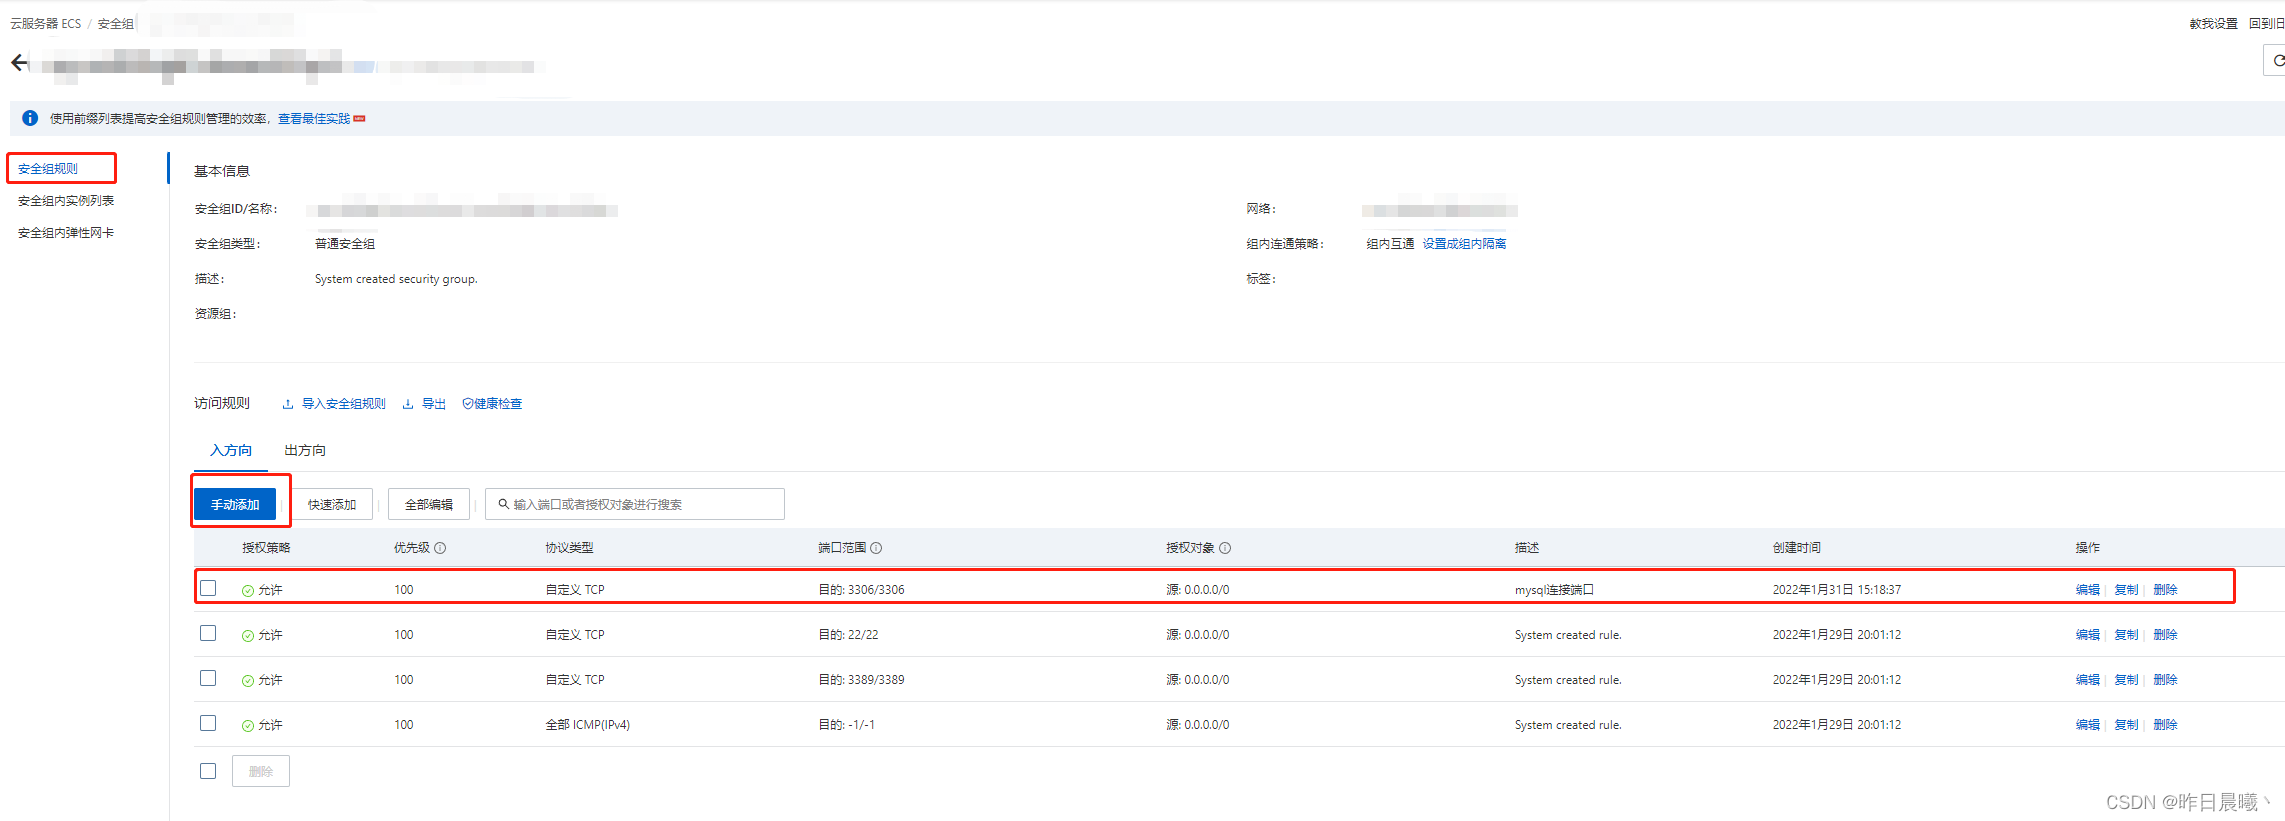Screen dimensions: 2285x821
Task: Go back using the left arrow icon
Action: (x=19, y=63)
